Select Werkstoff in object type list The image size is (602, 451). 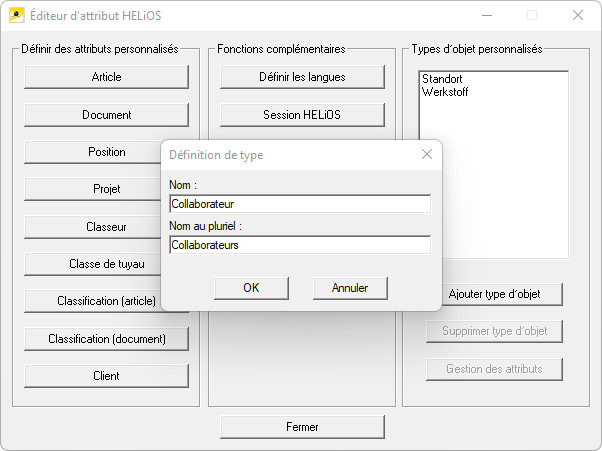pos(445,92)
